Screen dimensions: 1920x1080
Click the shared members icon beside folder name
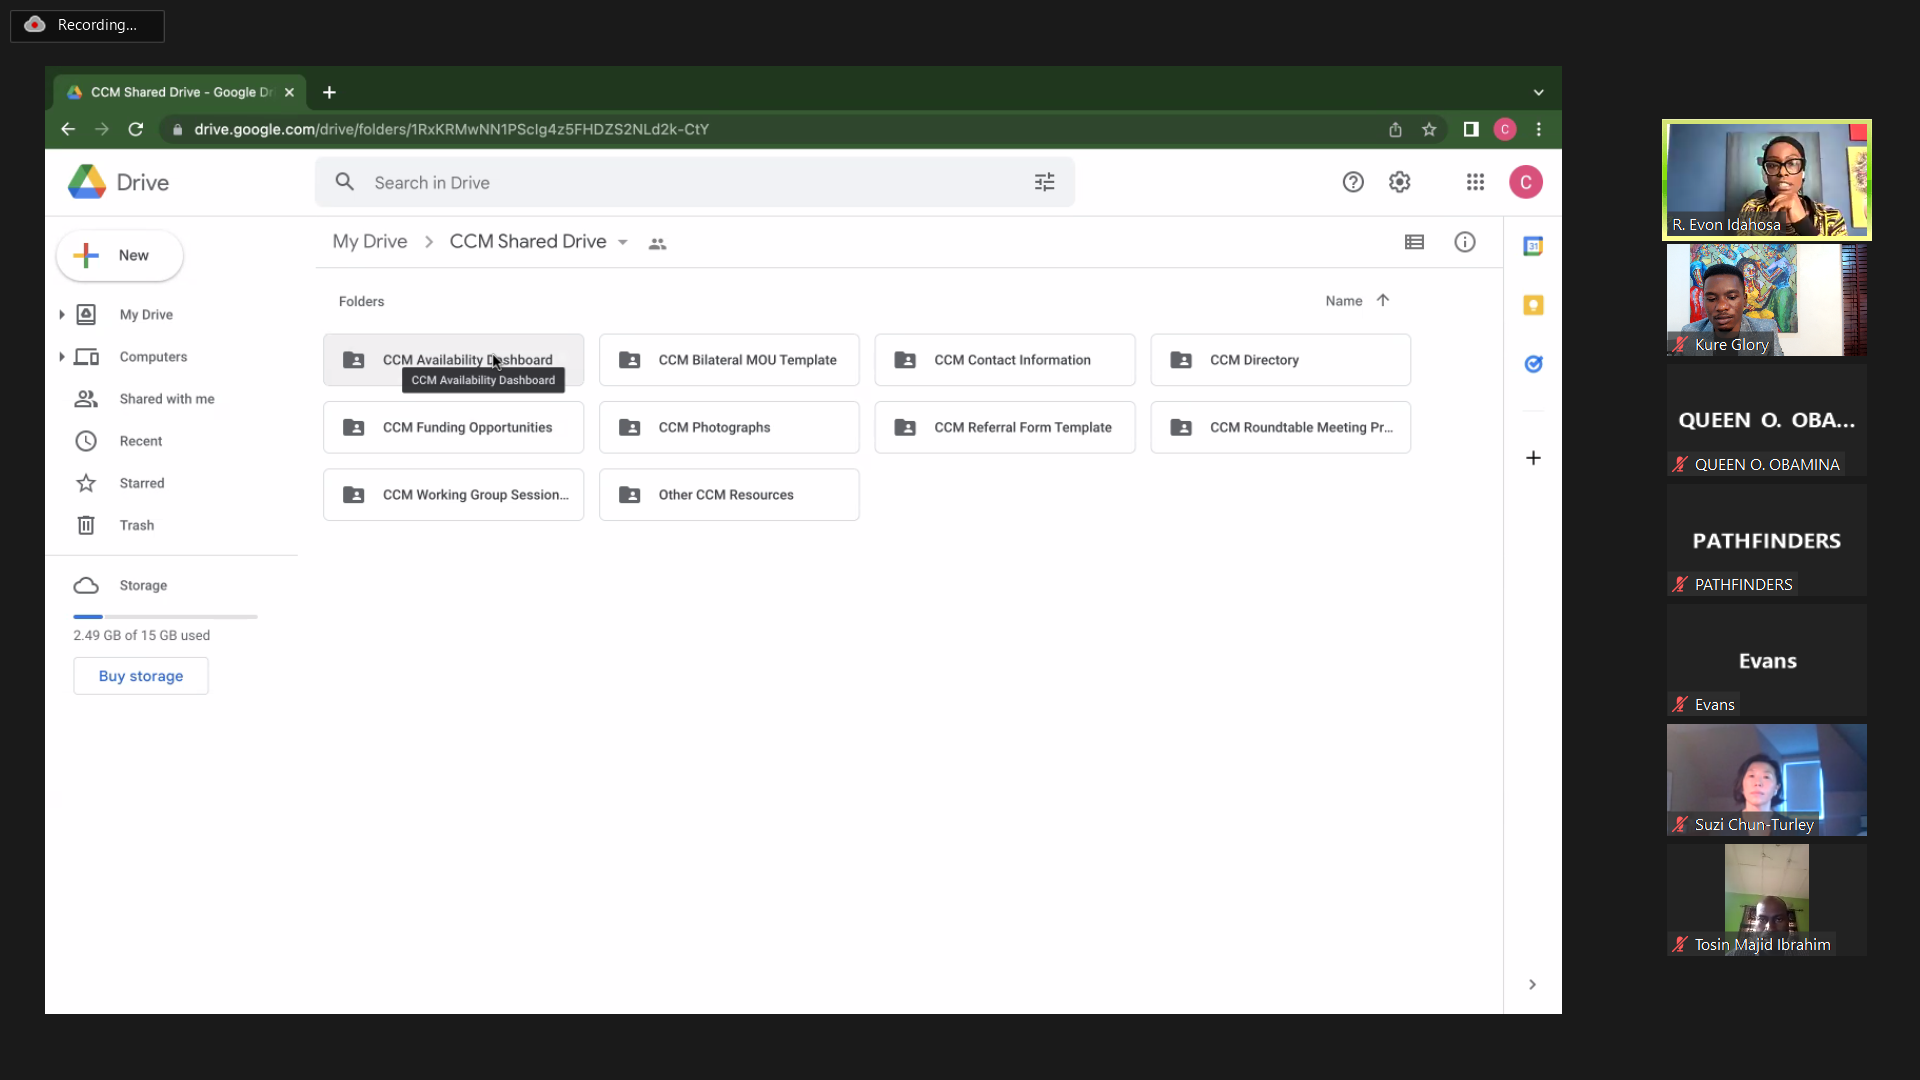pos(657,243)
